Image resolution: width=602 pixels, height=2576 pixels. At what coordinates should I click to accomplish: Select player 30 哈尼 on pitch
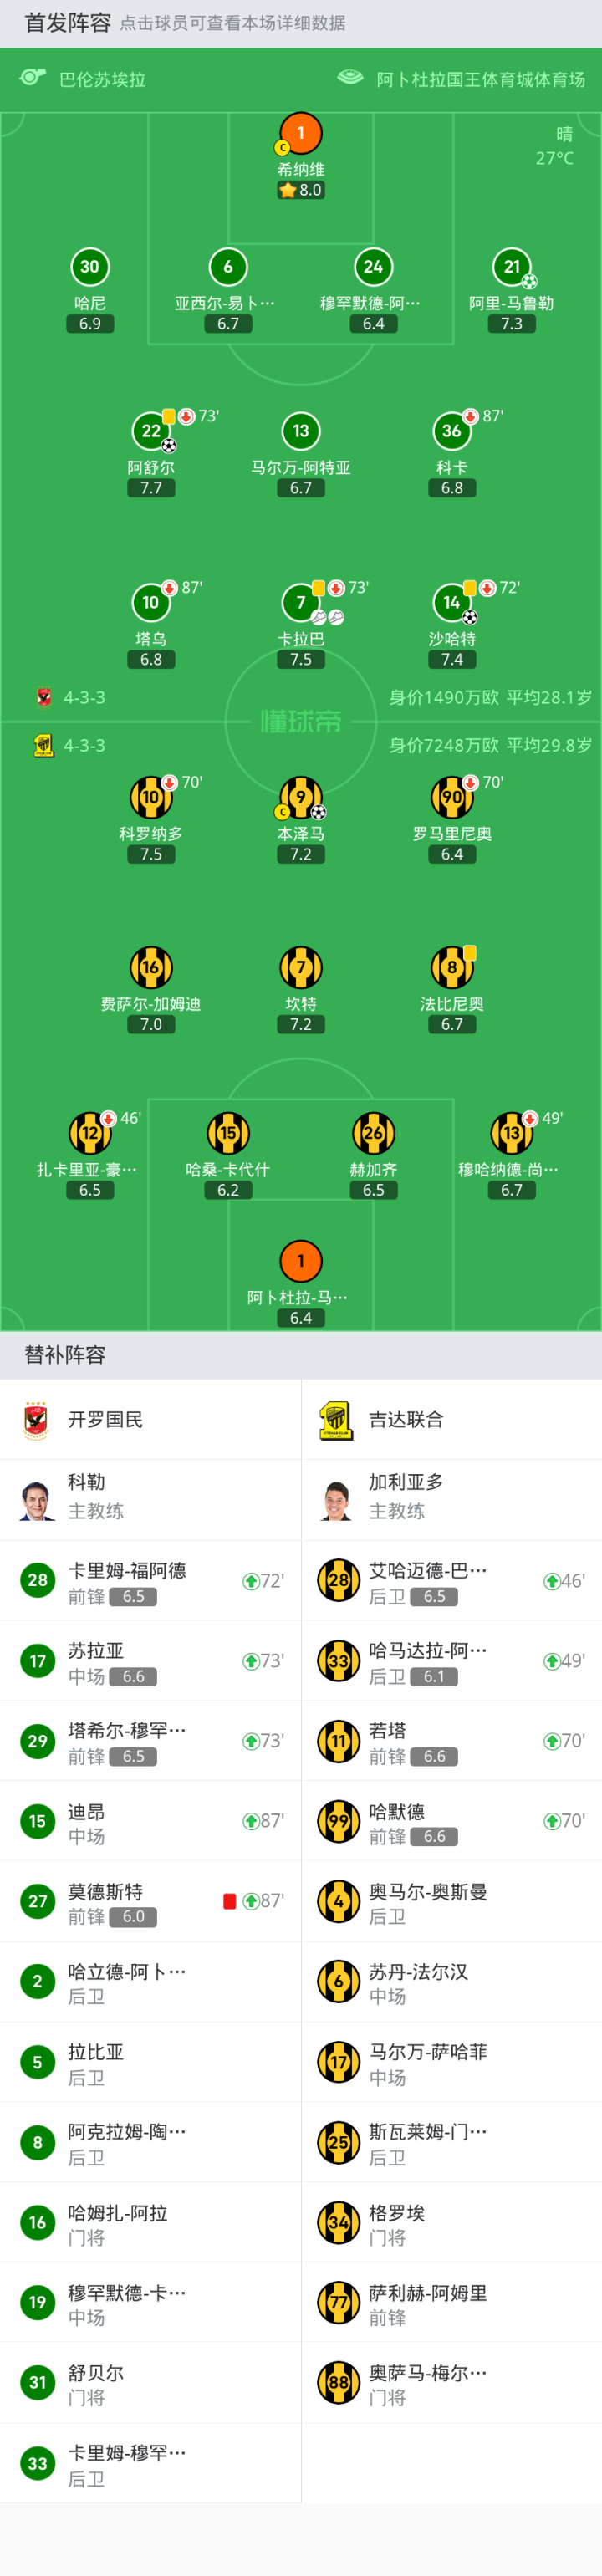coord(90,267)
